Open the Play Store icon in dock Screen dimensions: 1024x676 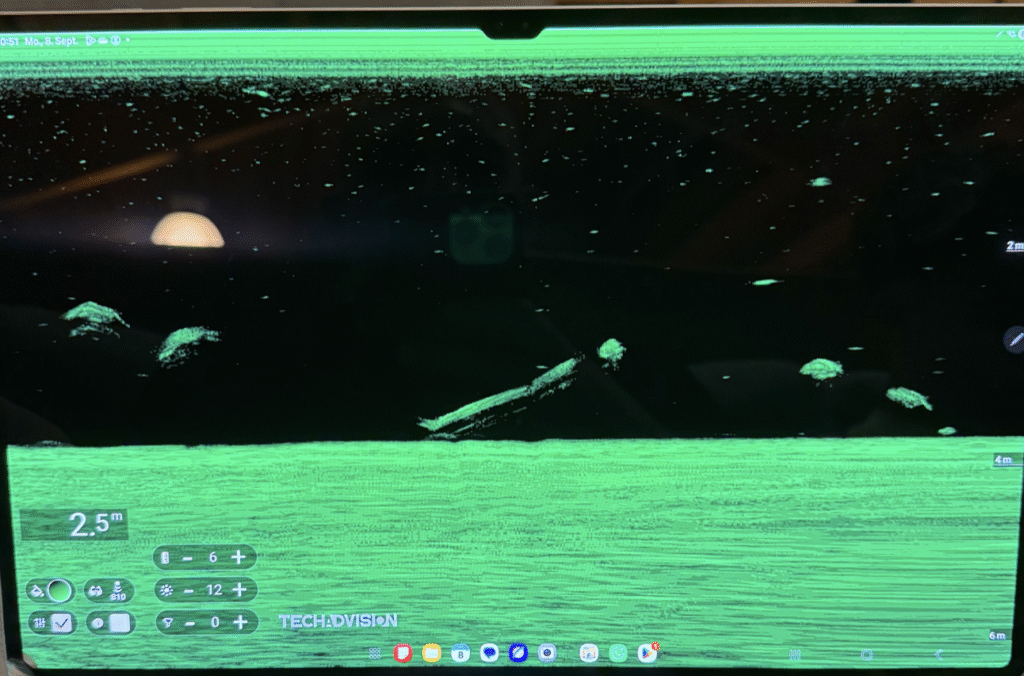[x=647, y=652]
